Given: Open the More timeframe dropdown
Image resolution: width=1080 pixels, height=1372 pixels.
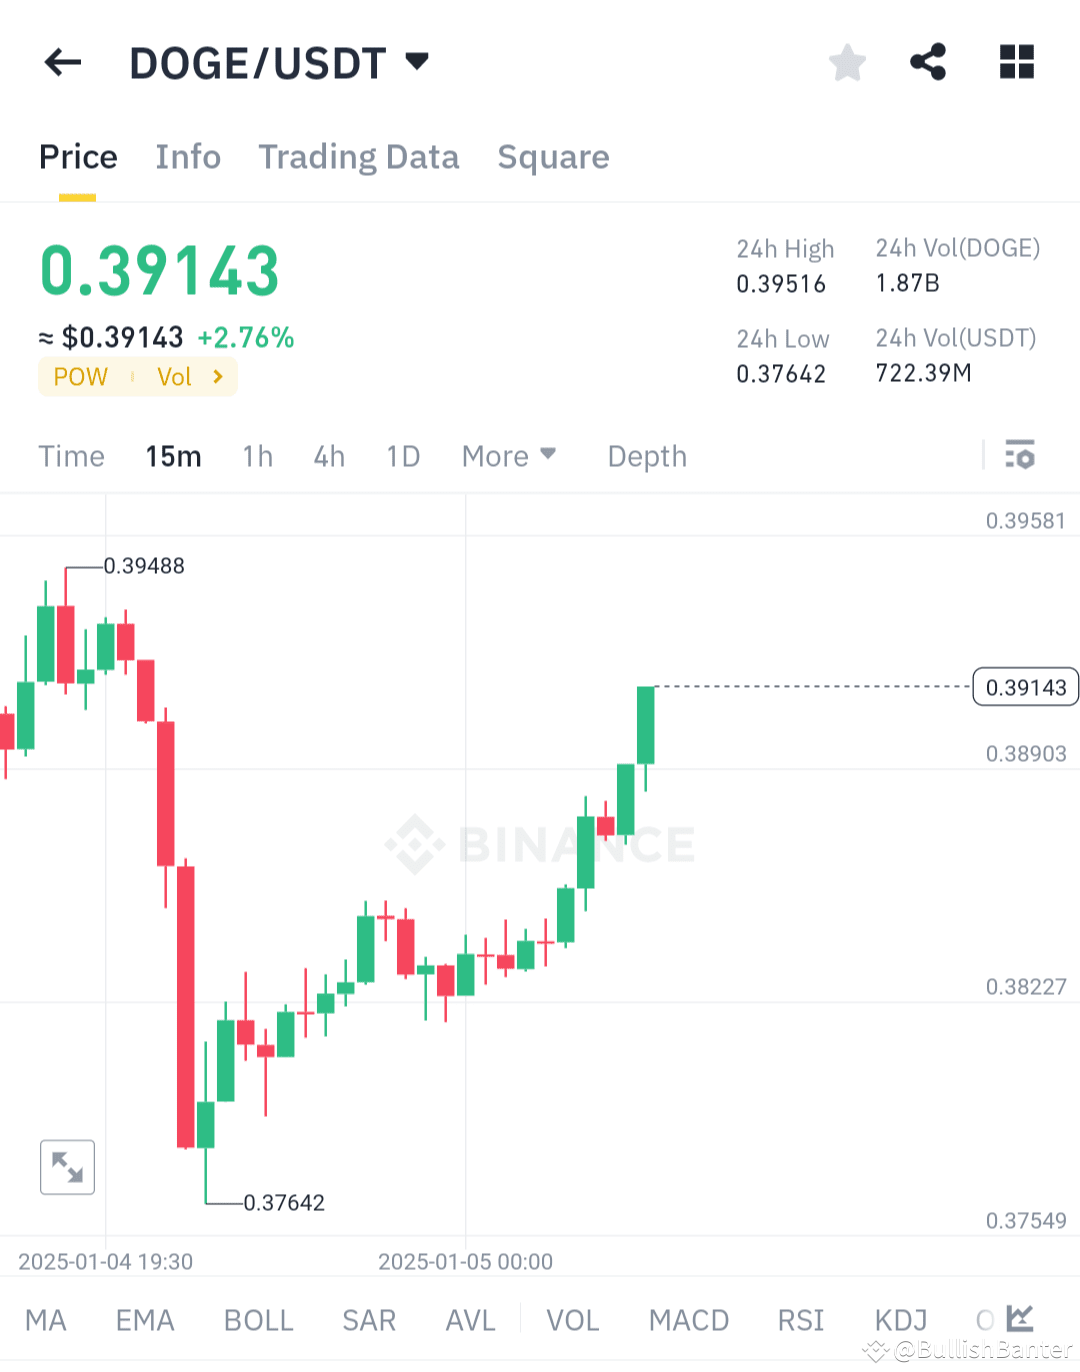Looking at the screenshot, I should 509,456.
